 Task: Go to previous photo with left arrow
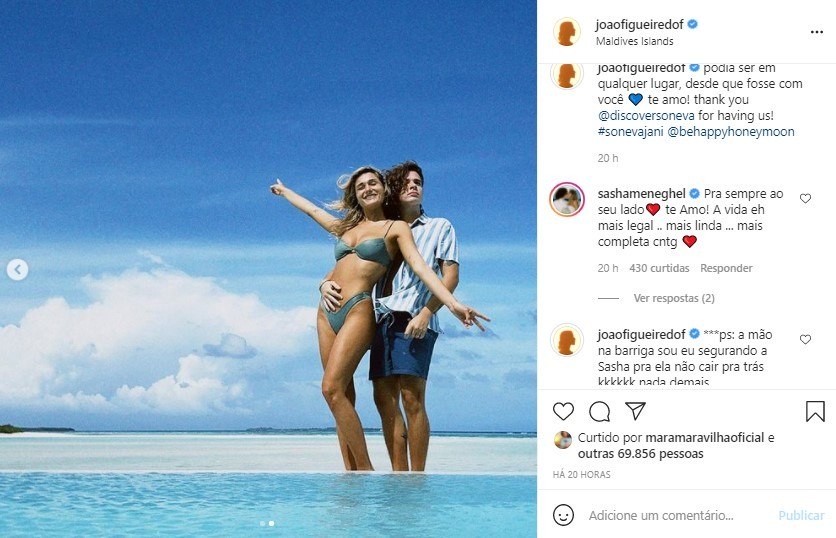pos(17,269)
